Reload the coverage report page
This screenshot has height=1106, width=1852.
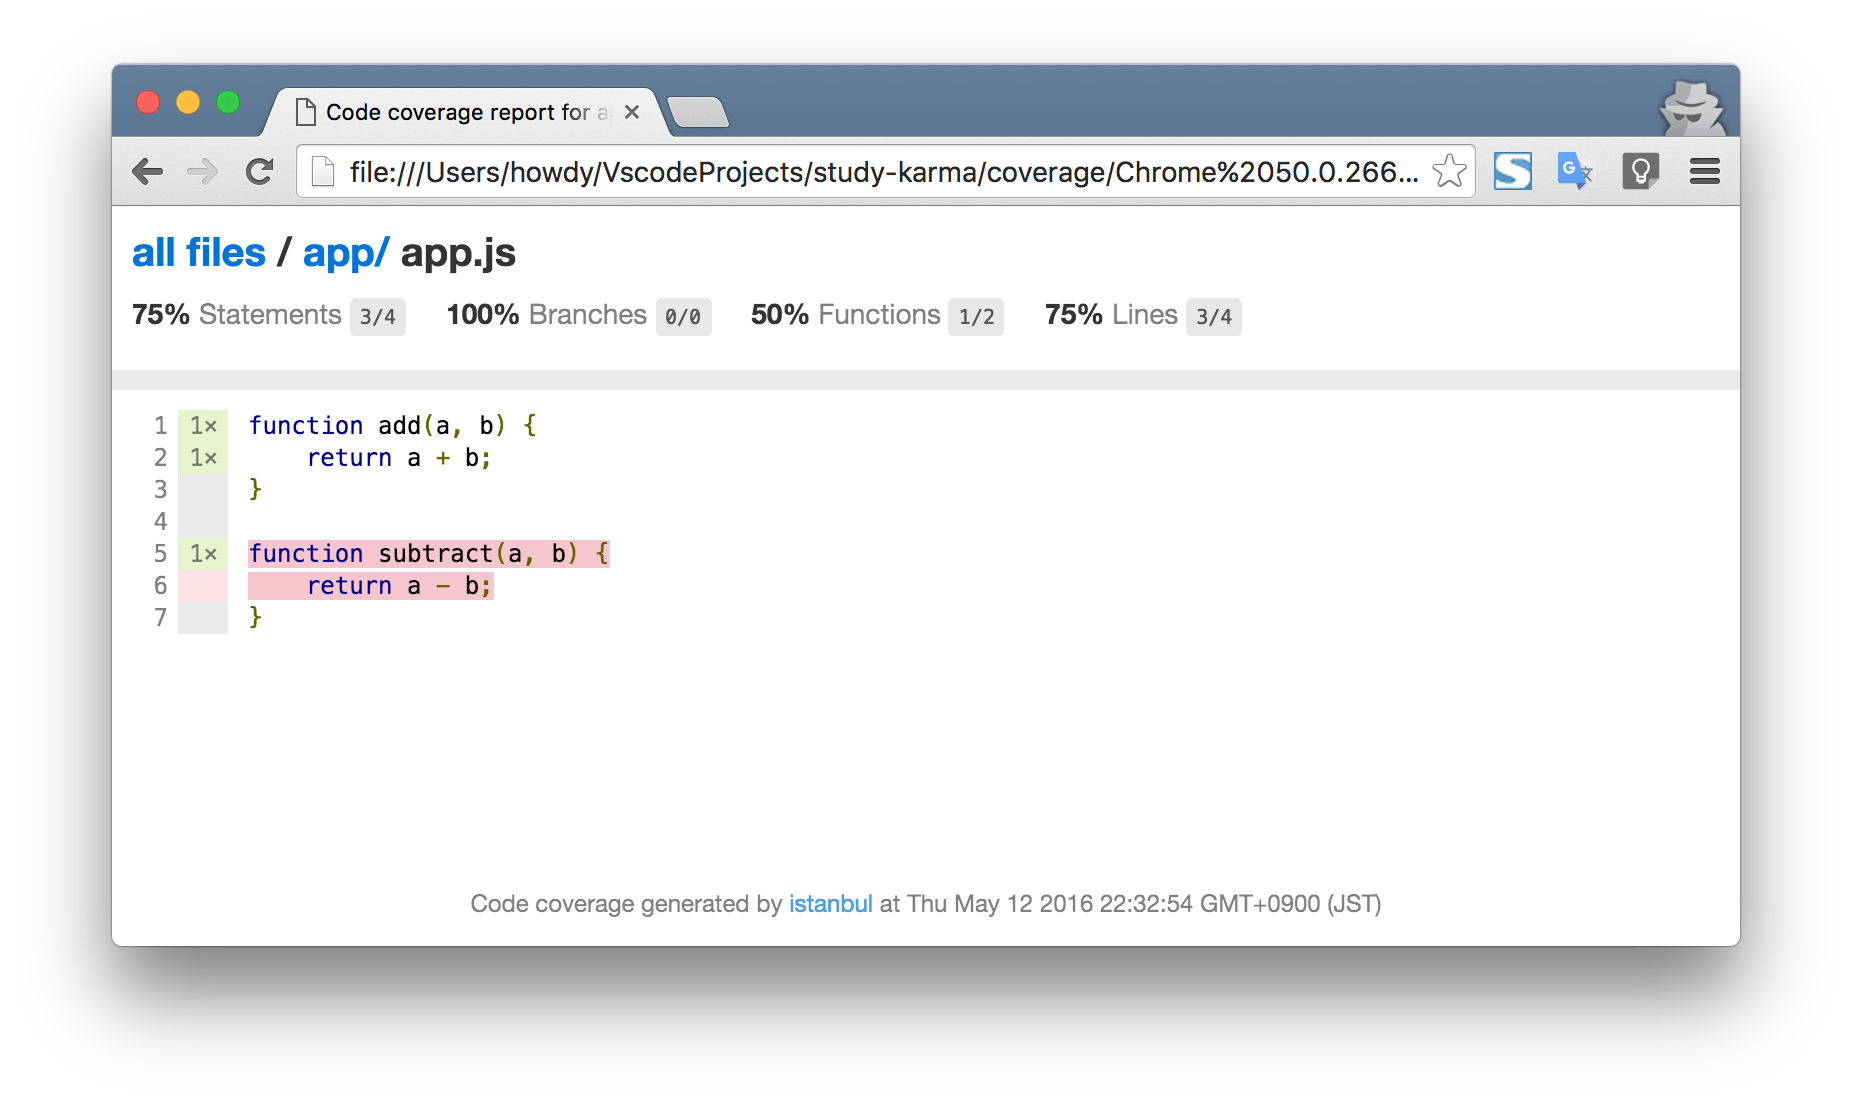point(259,171)
